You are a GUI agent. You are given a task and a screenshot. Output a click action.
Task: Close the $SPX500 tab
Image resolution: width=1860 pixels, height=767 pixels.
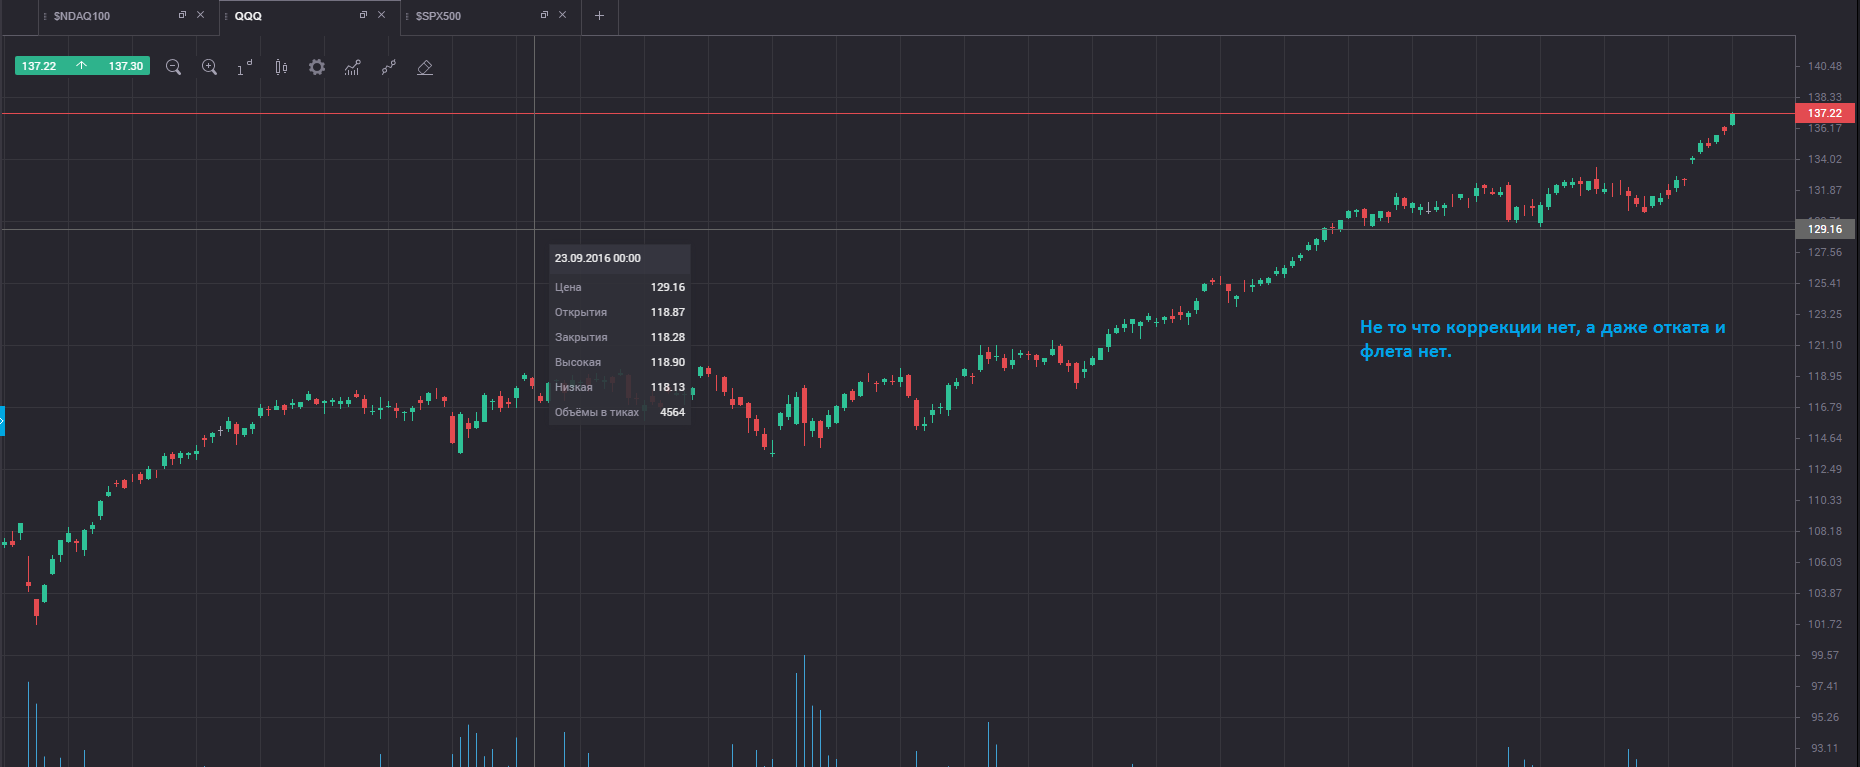(x=562, y=15)
